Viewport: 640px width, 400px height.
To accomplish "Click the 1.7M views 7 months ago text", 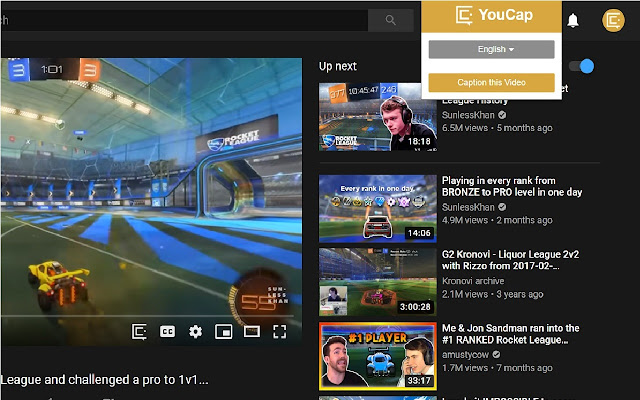I will (497, 368).
